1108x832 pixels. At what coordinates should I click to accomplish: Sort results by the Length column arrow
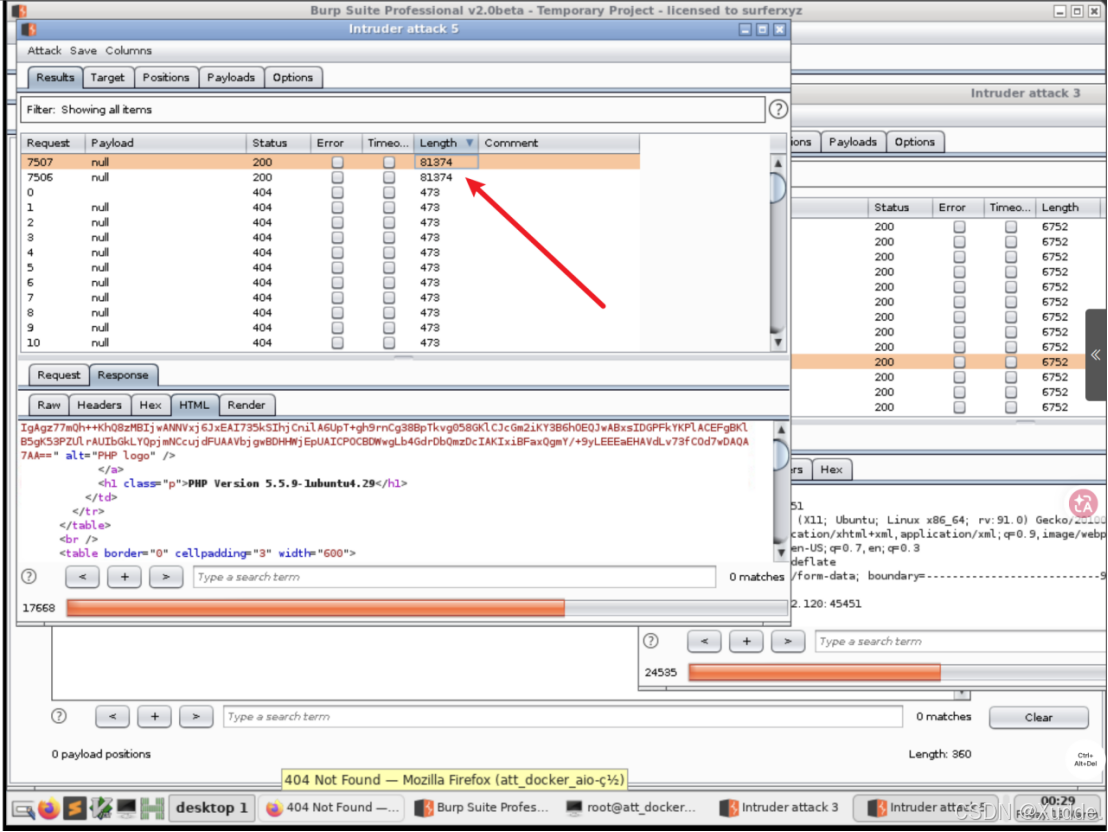pyautogui.click(x=469, y=143)
